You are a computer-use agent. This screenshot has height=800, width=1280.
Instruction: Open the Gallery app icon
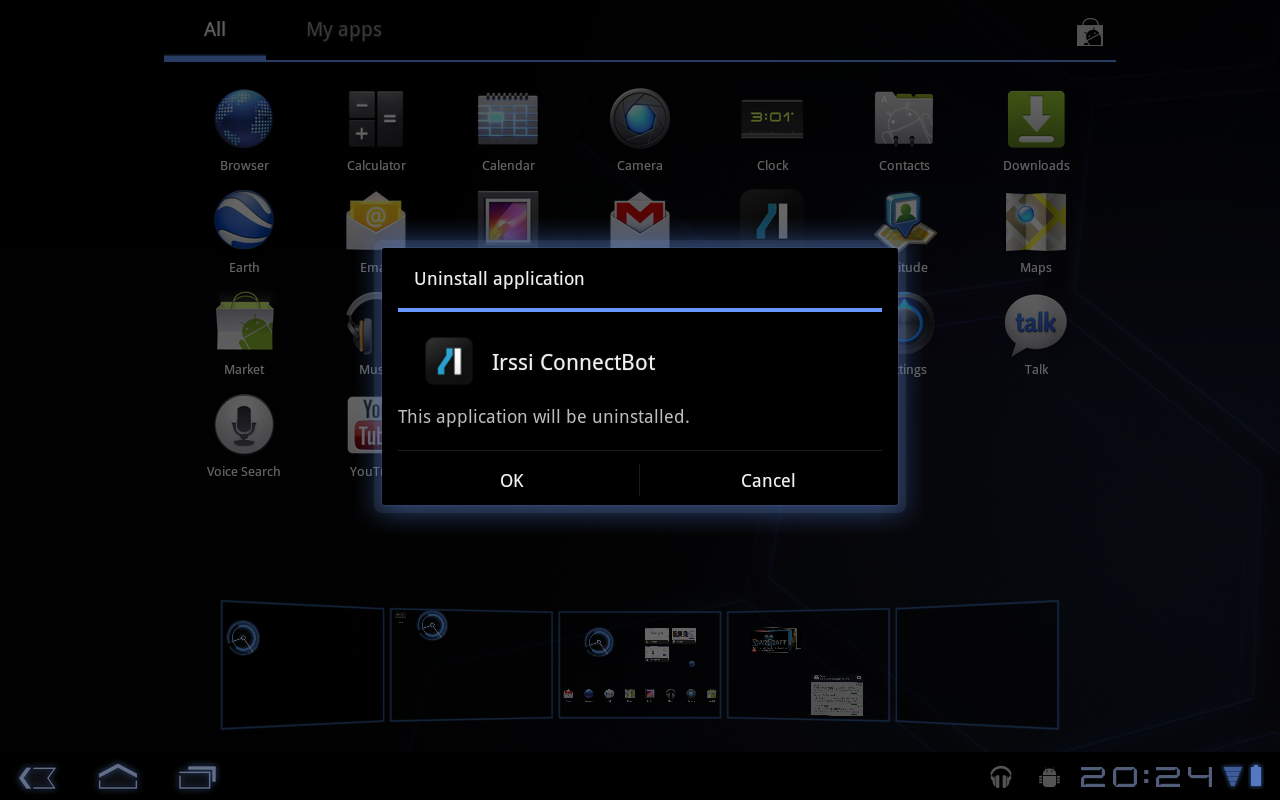pyautogui.click(x=508, y=218)
